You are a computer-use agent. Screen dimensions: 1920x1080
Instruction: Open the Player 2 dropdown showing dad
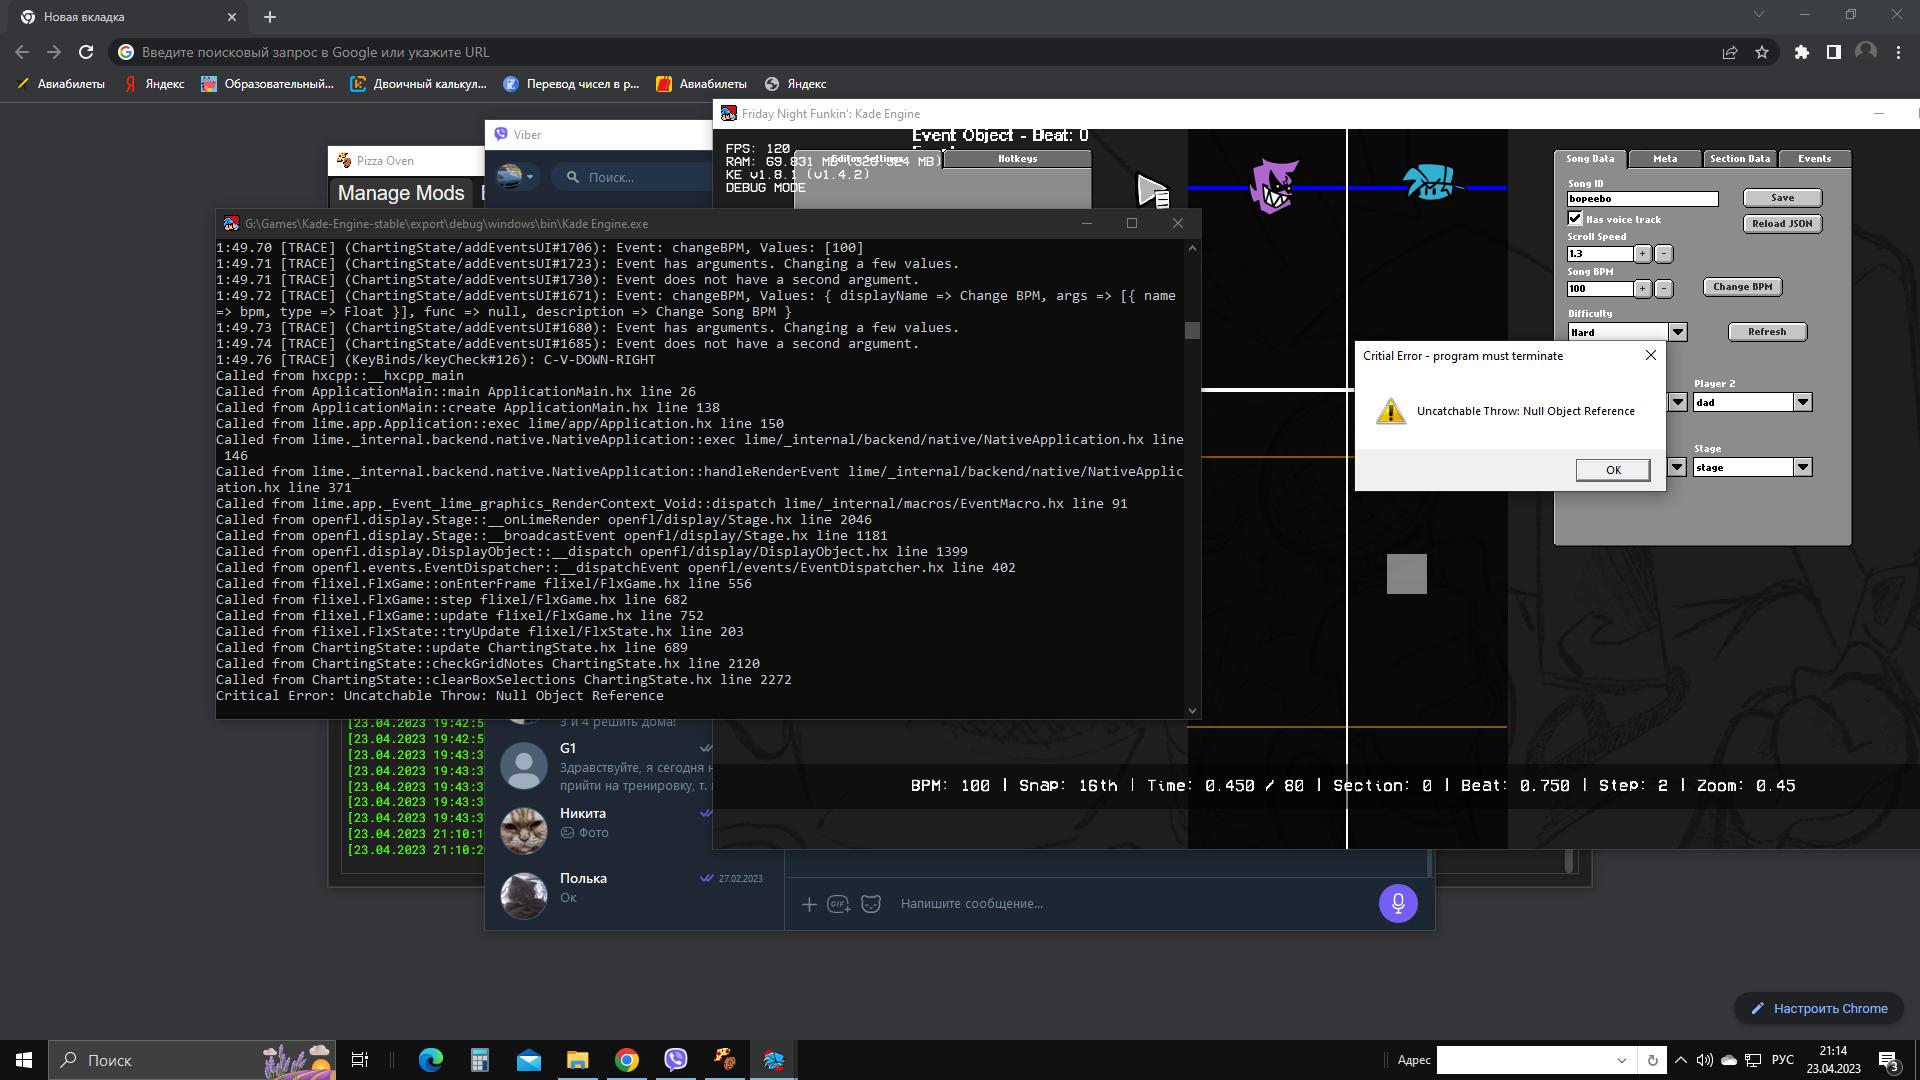pyautogui.click(x=1801, y=401)
